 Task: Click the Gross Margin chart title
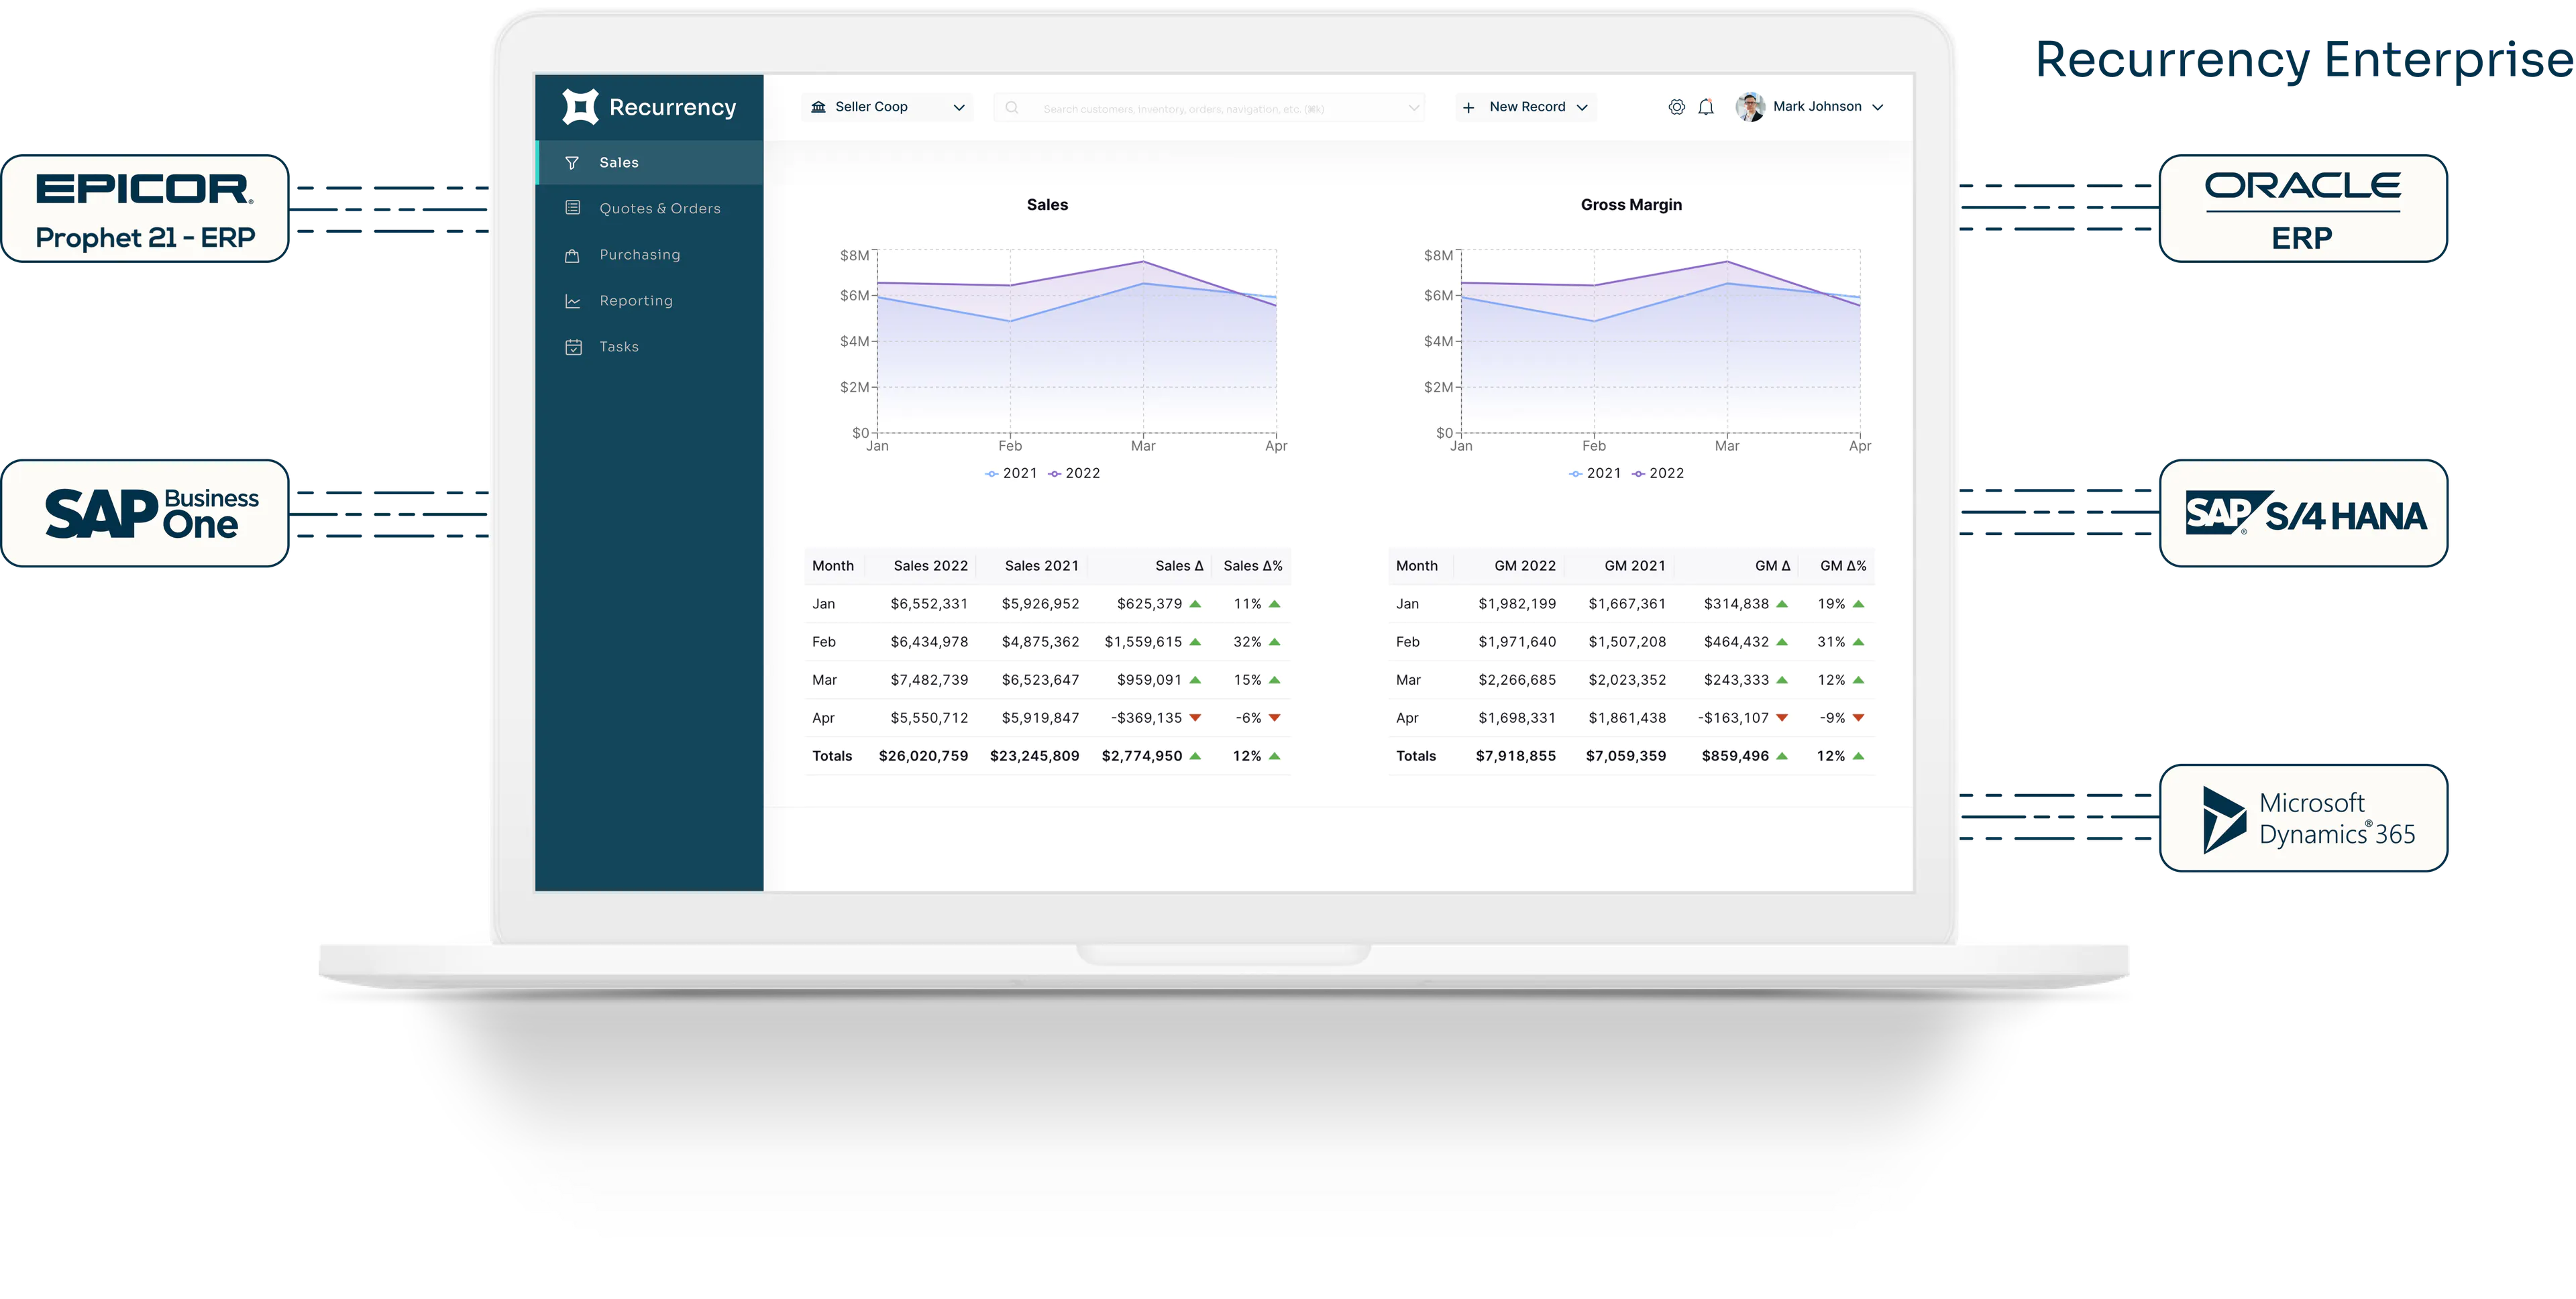coord(1631,205)
